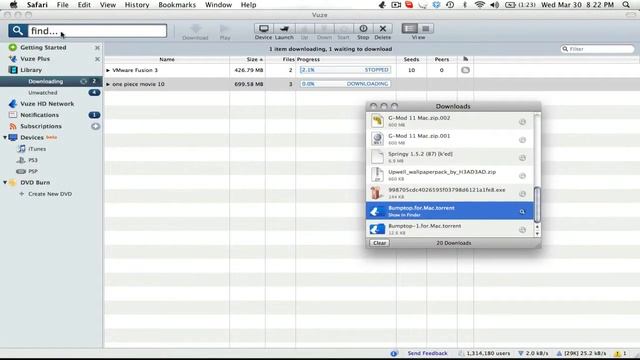The image size is (640, 360).
Task: Switch to detailed list view mode
Action: (409, 29)
